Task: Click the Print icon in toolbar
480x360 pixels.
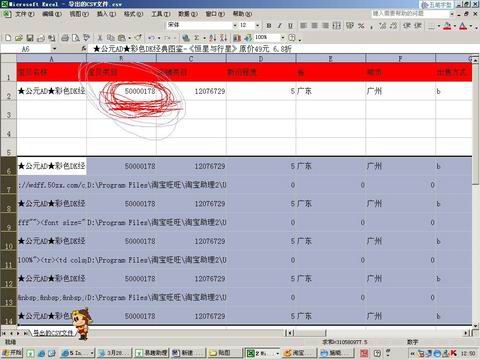Action: (65, 38)
